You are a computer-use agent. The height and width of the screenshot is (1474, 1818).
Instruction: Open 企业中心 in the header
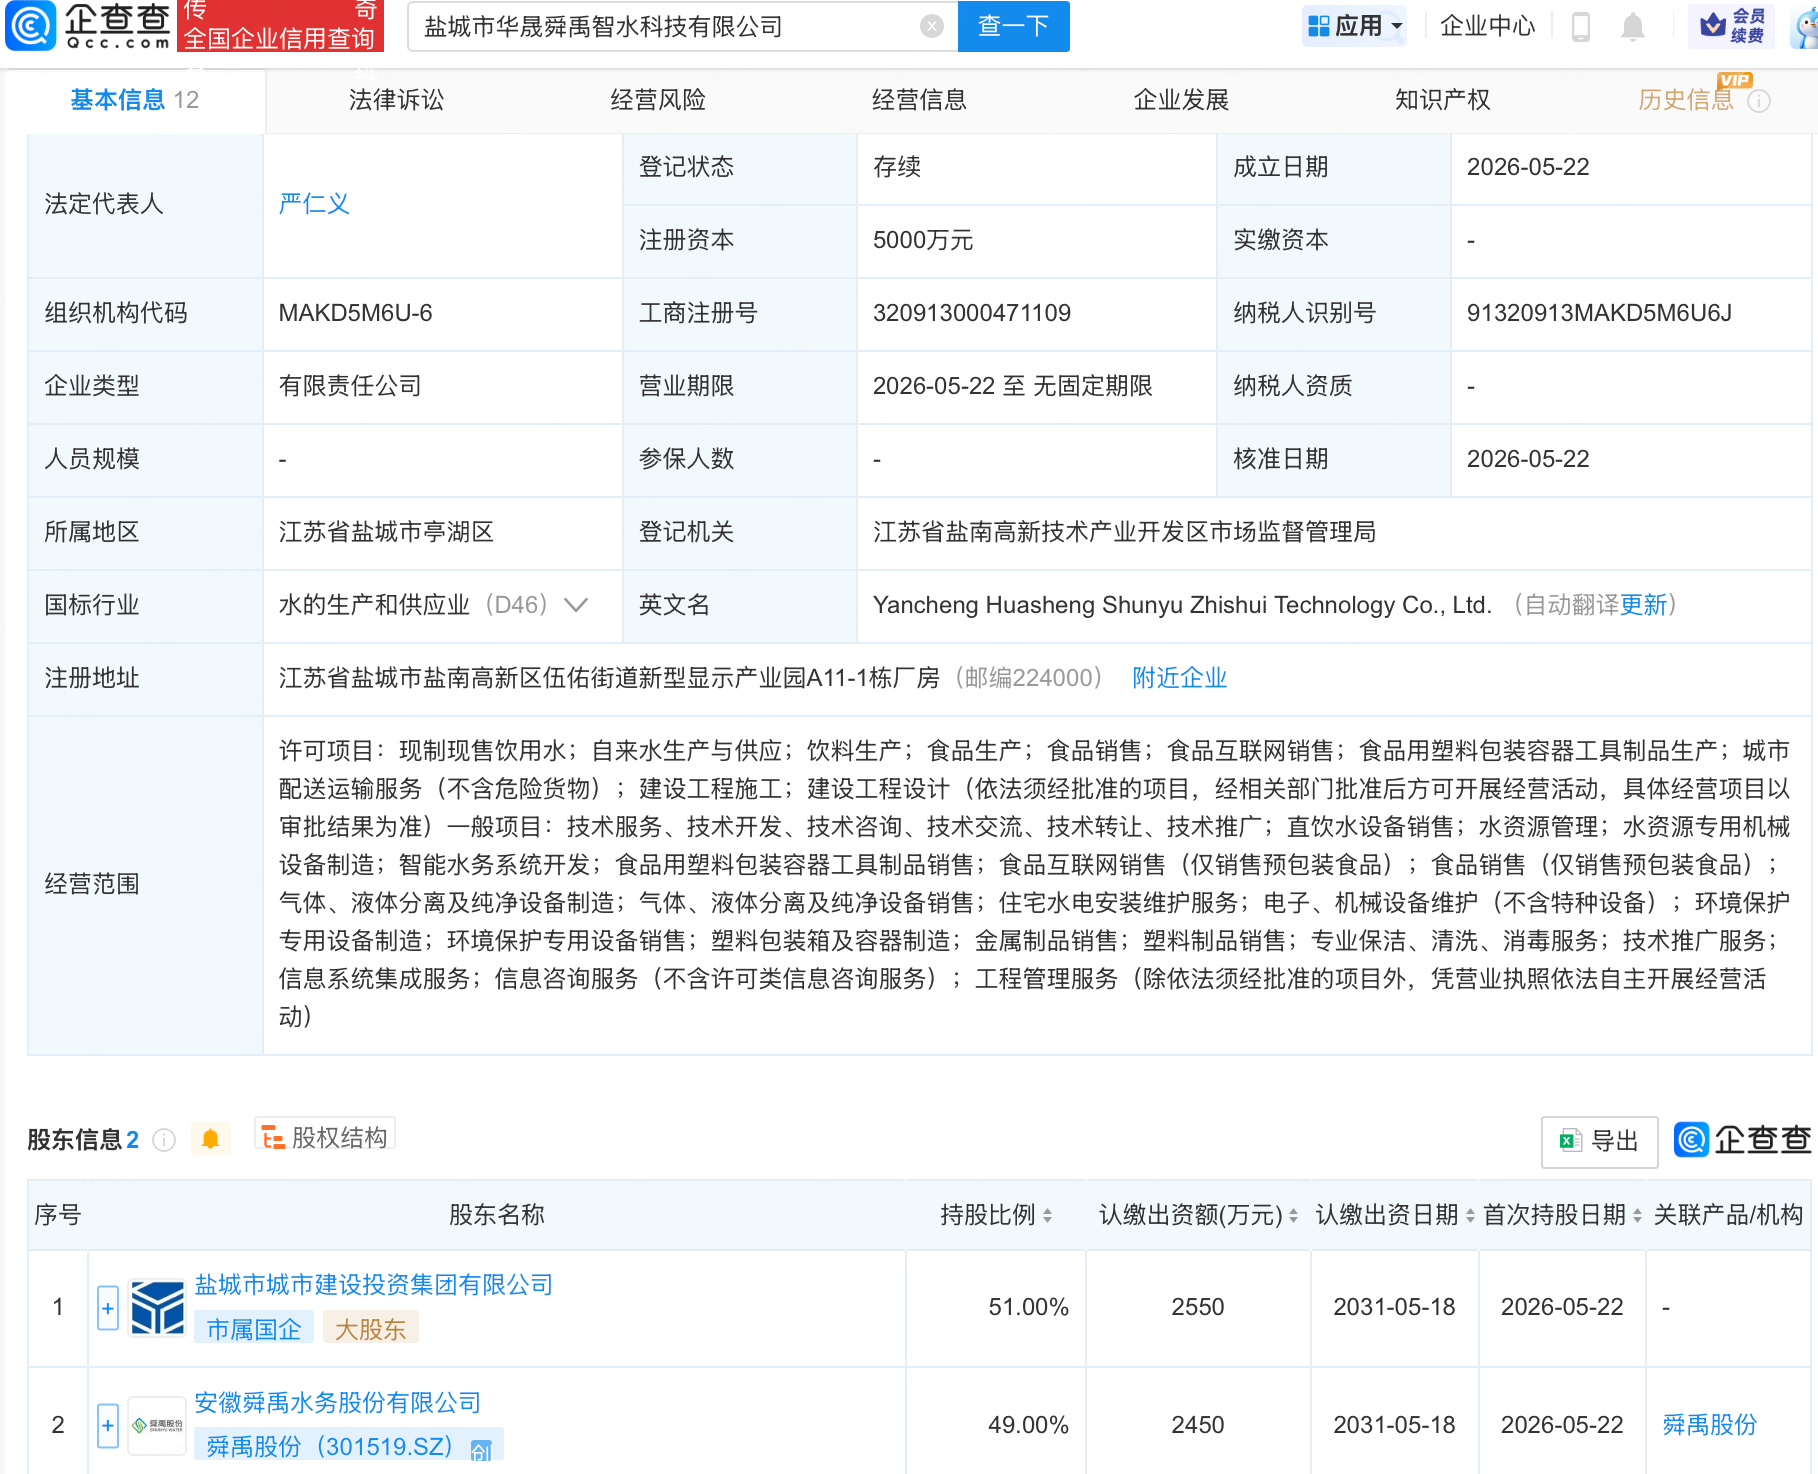click(1487, 26)
